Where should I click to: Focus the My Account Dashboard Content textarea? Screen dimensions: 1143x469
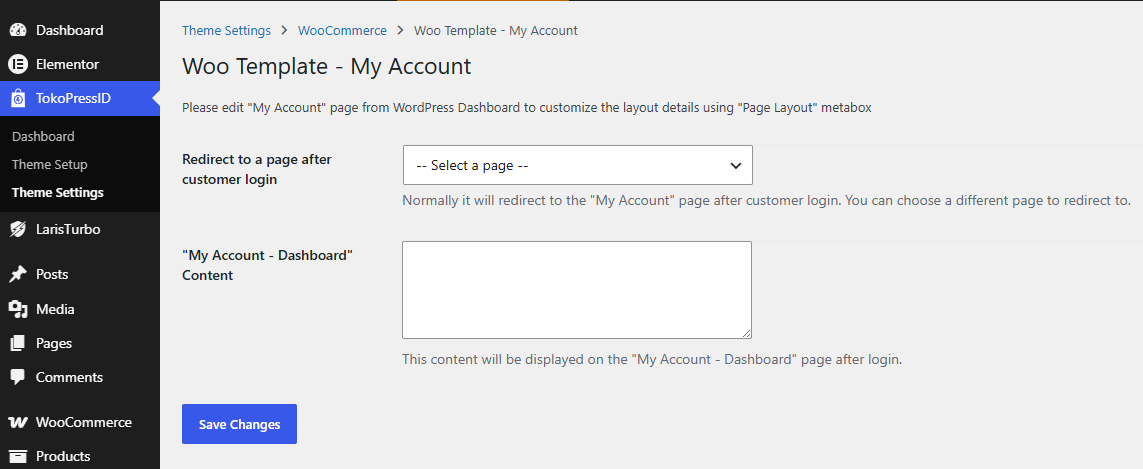click(577, 290)
